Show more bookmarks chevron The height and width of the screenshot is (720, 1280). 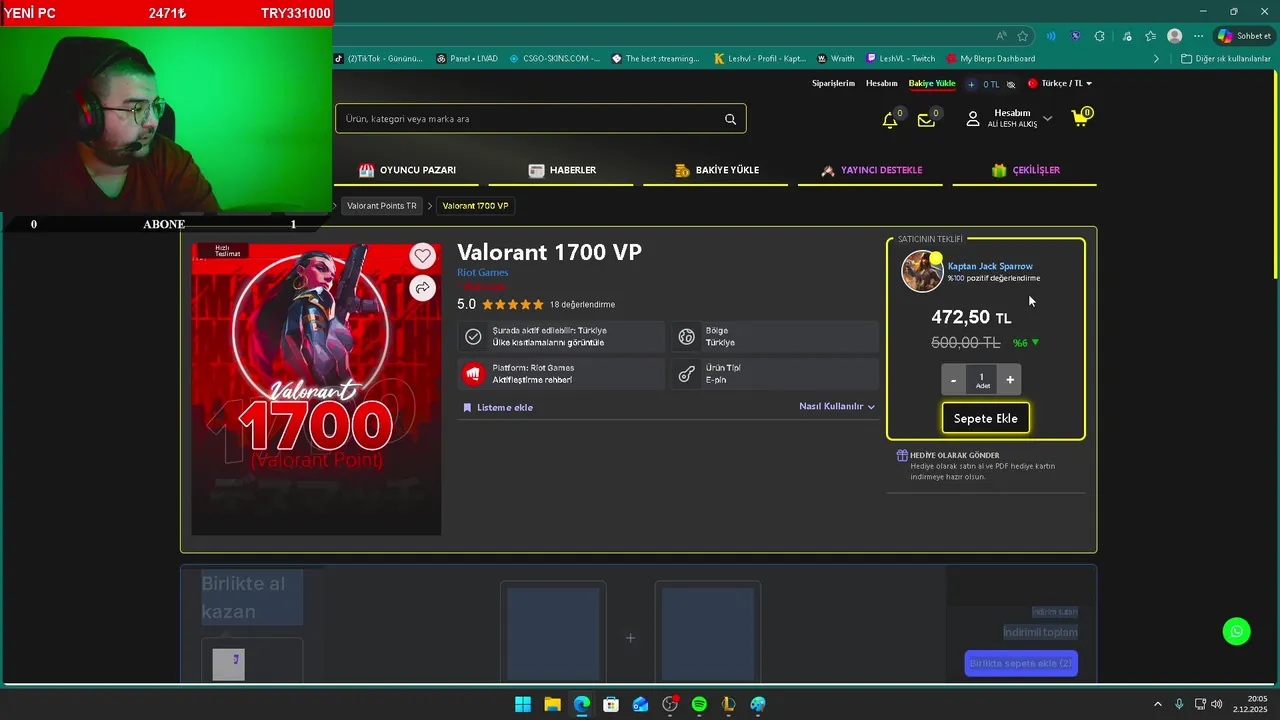click(1156, 59)
